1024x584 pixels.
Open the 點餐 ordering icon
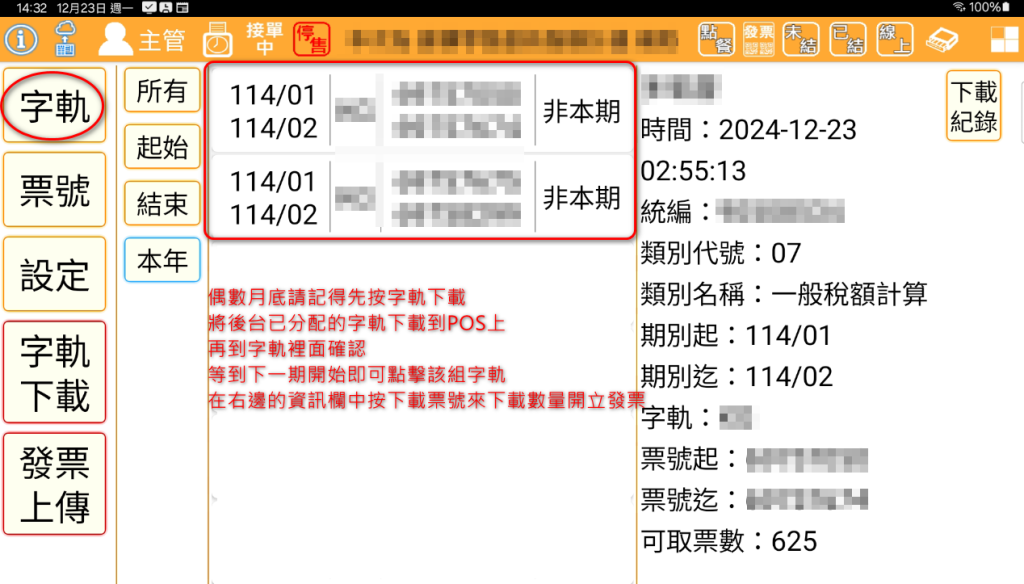pyautogui.click(x=716, y=40)
